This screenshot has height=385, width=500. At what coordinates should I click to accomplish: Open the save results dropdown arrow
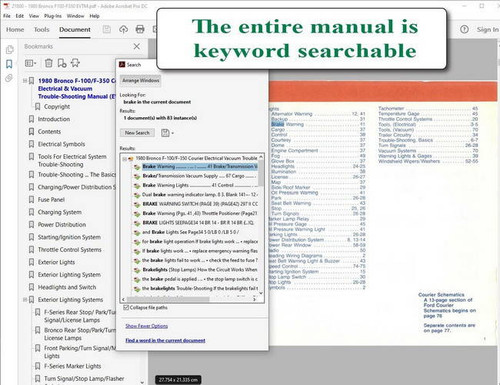[173, 133]
